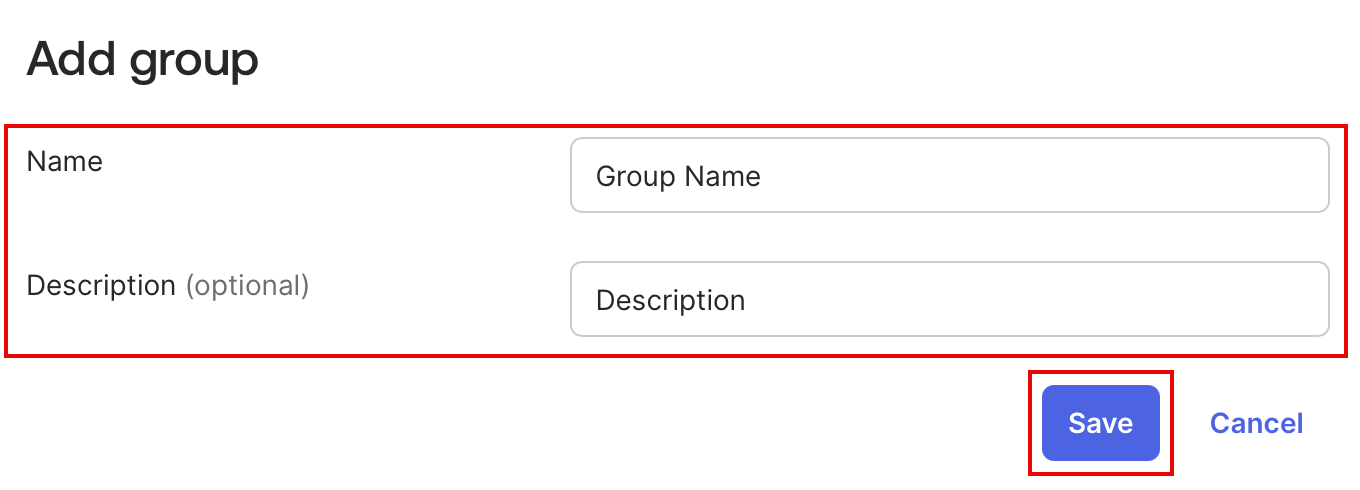Save the new group
1360x490 pixels.
click(1100, 423)
